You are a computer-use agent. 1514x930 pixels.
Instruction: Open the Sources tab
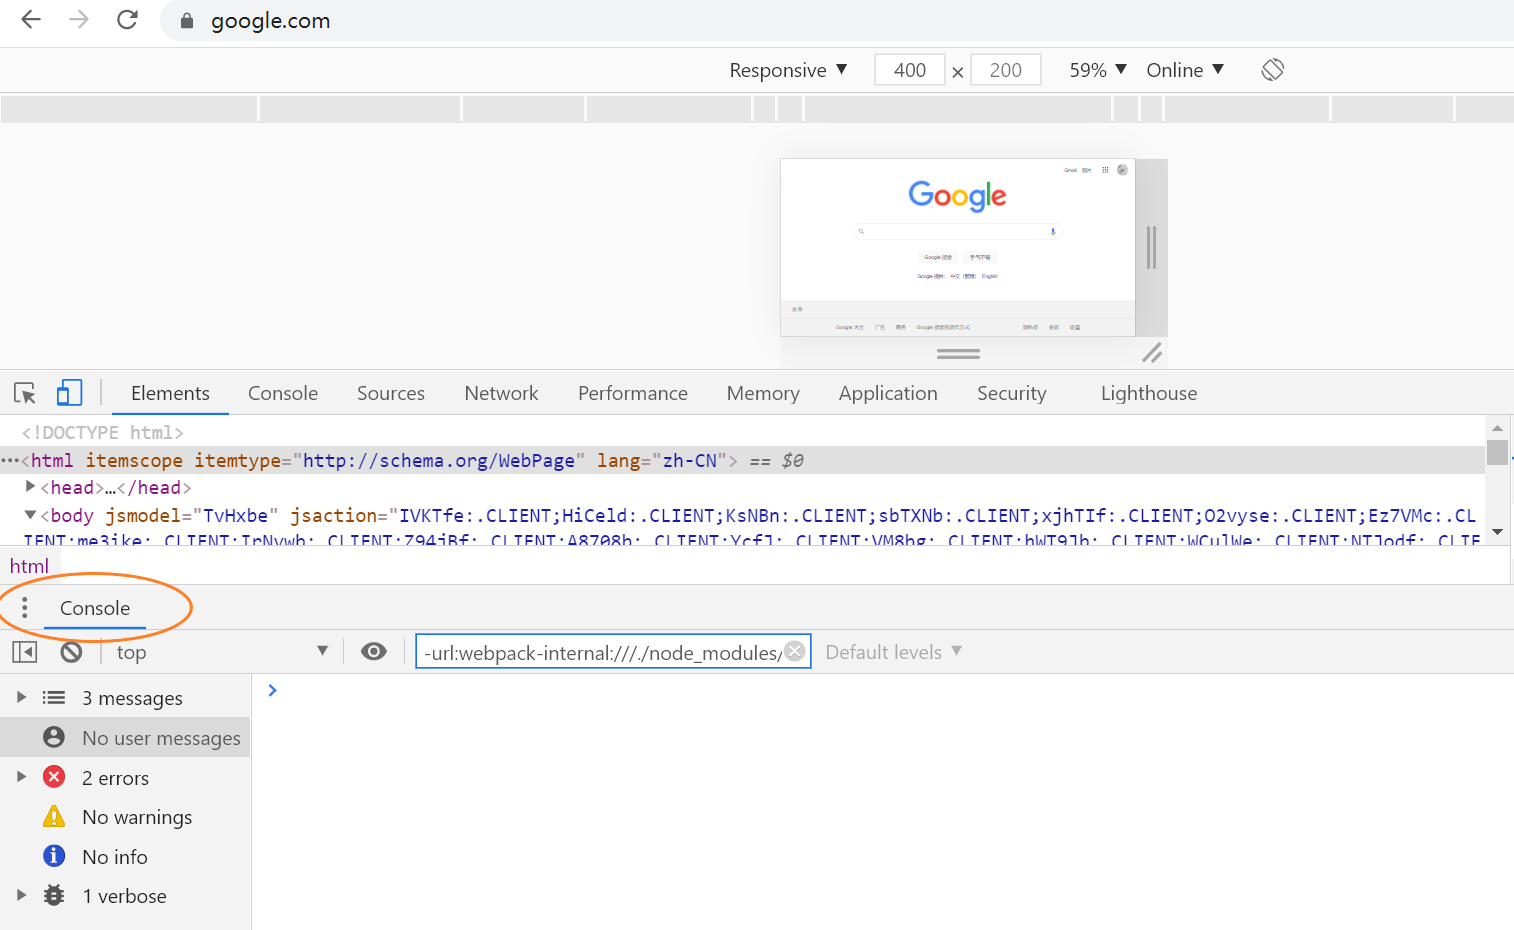(391, 393)
